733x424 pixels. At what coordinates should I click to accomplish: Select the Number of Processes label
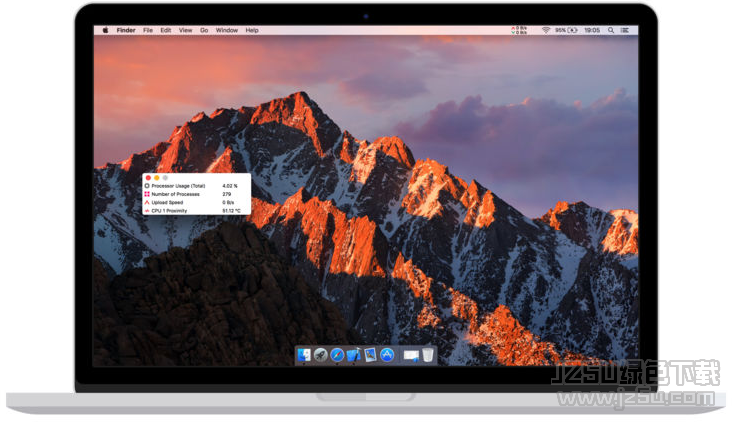[x=175, y=194]
